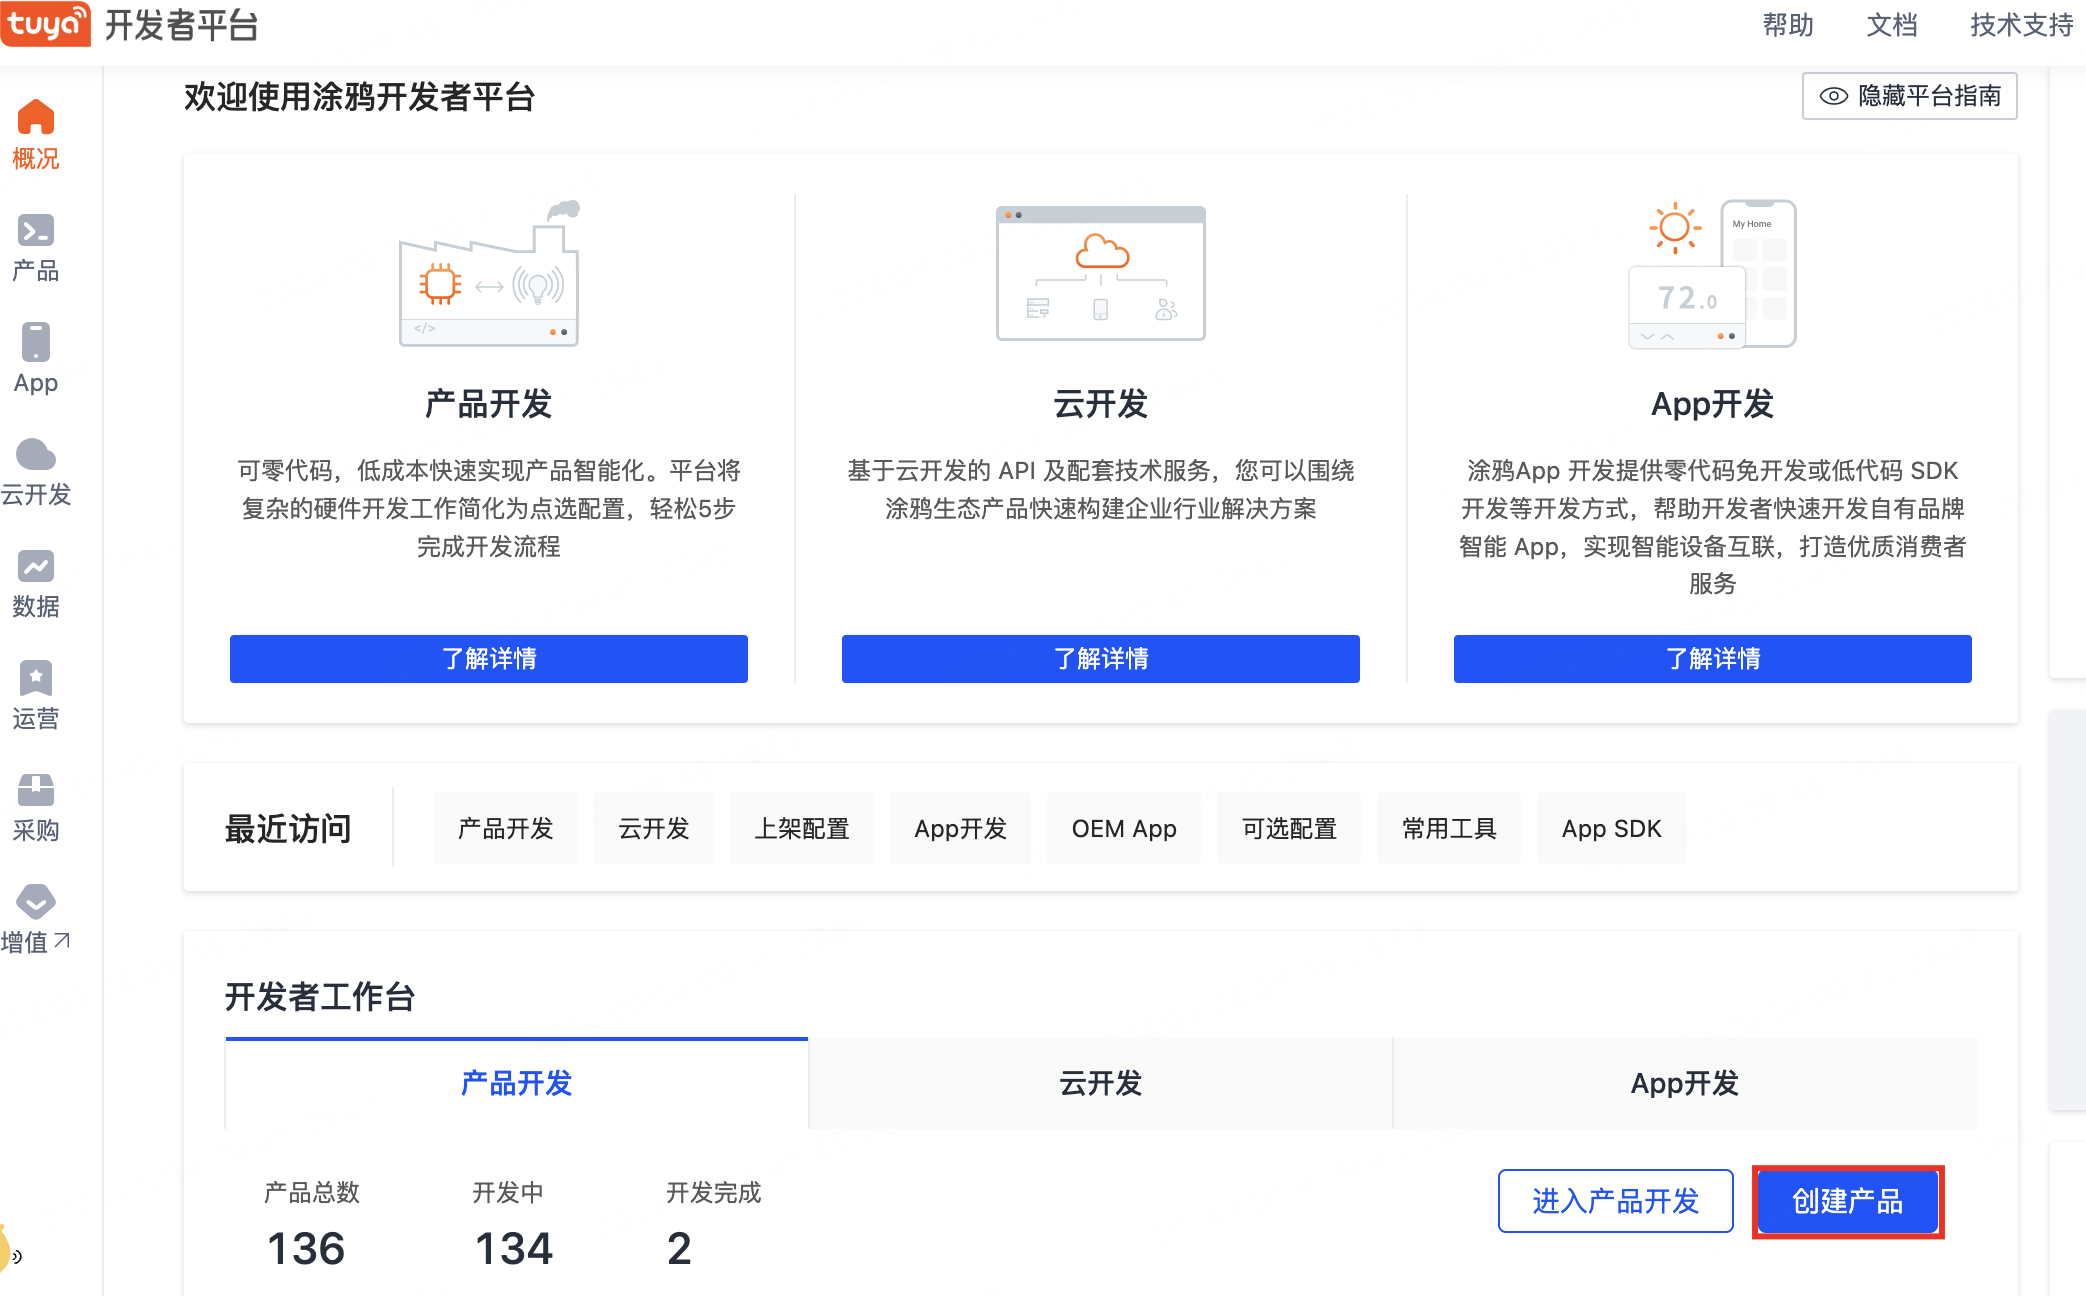Open recent visit 产品开发 chip
Screen dimensions: 2086x1296
point(506,828)
